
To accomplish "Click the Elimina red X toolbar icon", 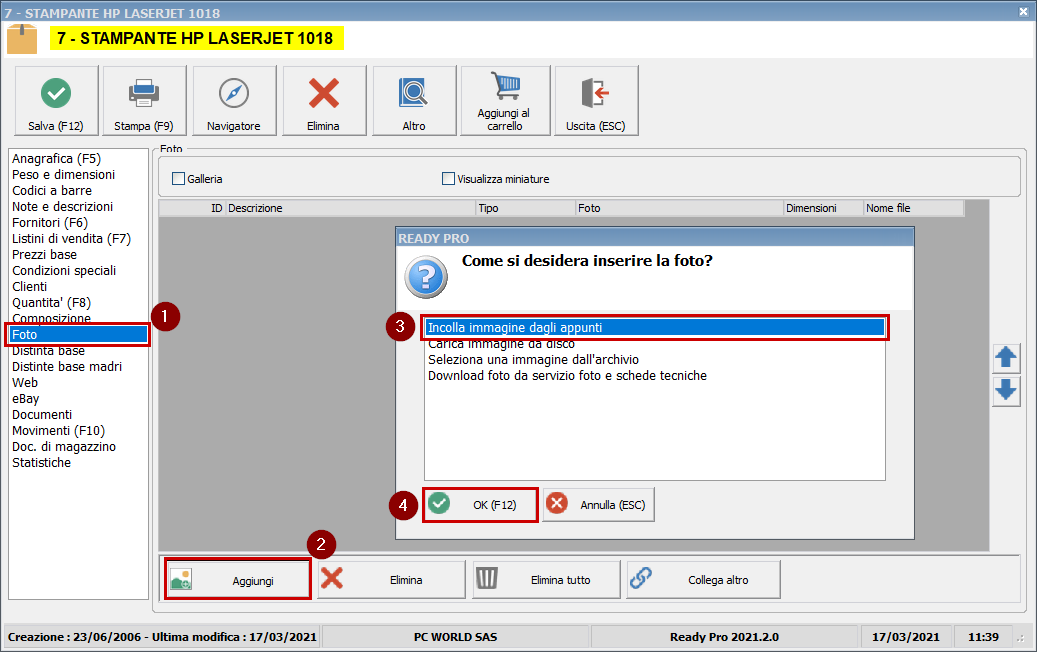I will pyautogui.click(x=323, y=93).
